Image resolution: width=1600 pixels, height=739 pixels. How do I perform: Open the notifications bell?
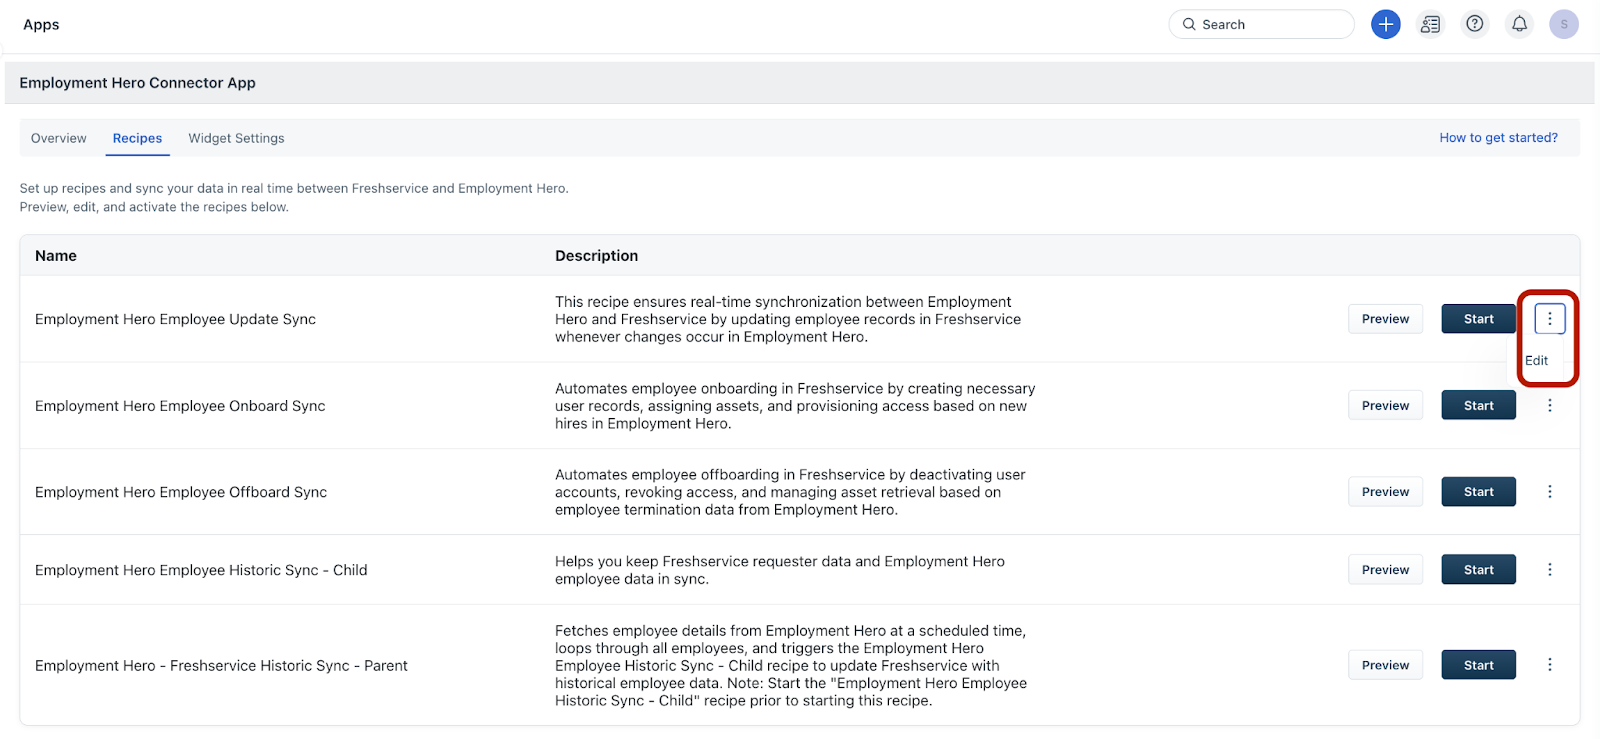tap(1519, 24)
